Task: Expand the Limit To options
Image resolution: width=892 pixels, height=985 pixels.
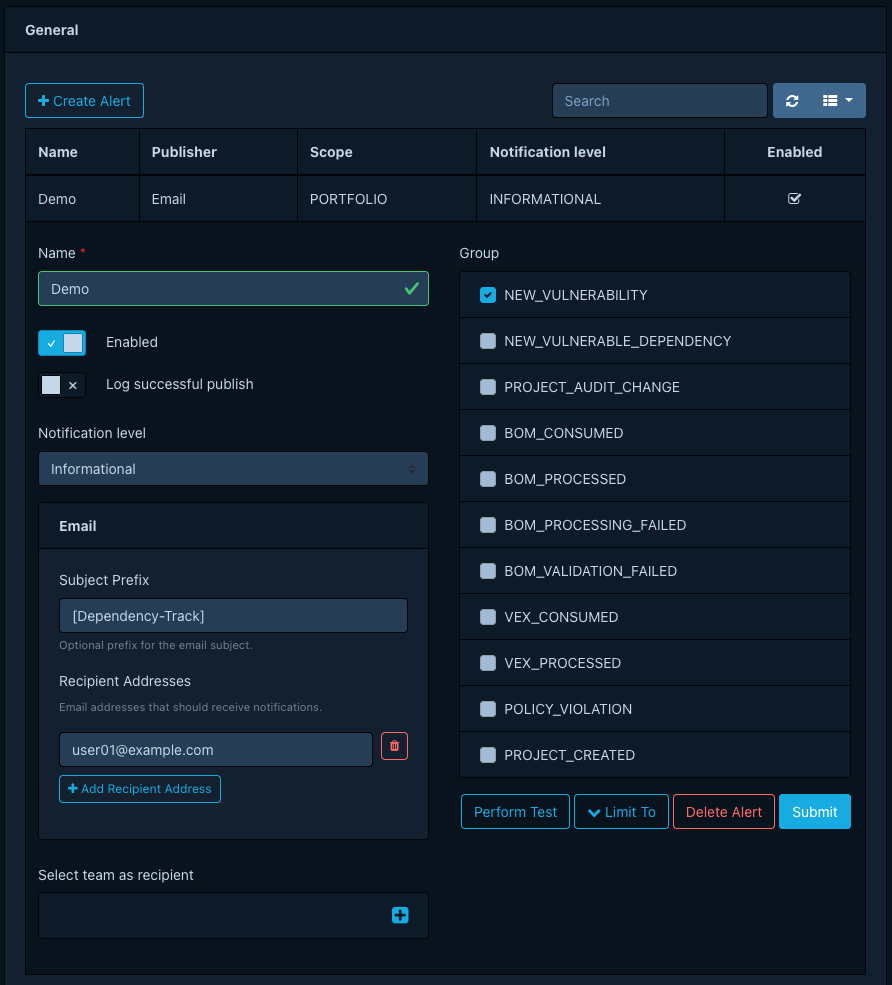Action: pos(621,811)
